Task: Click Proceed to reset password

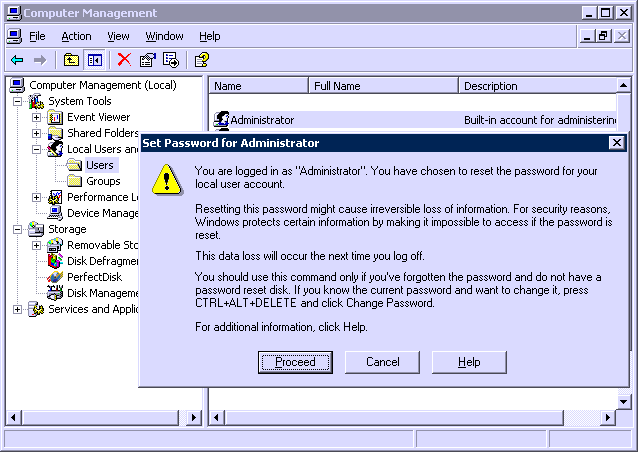Action: pyautogui.click(x=295, y=362)
